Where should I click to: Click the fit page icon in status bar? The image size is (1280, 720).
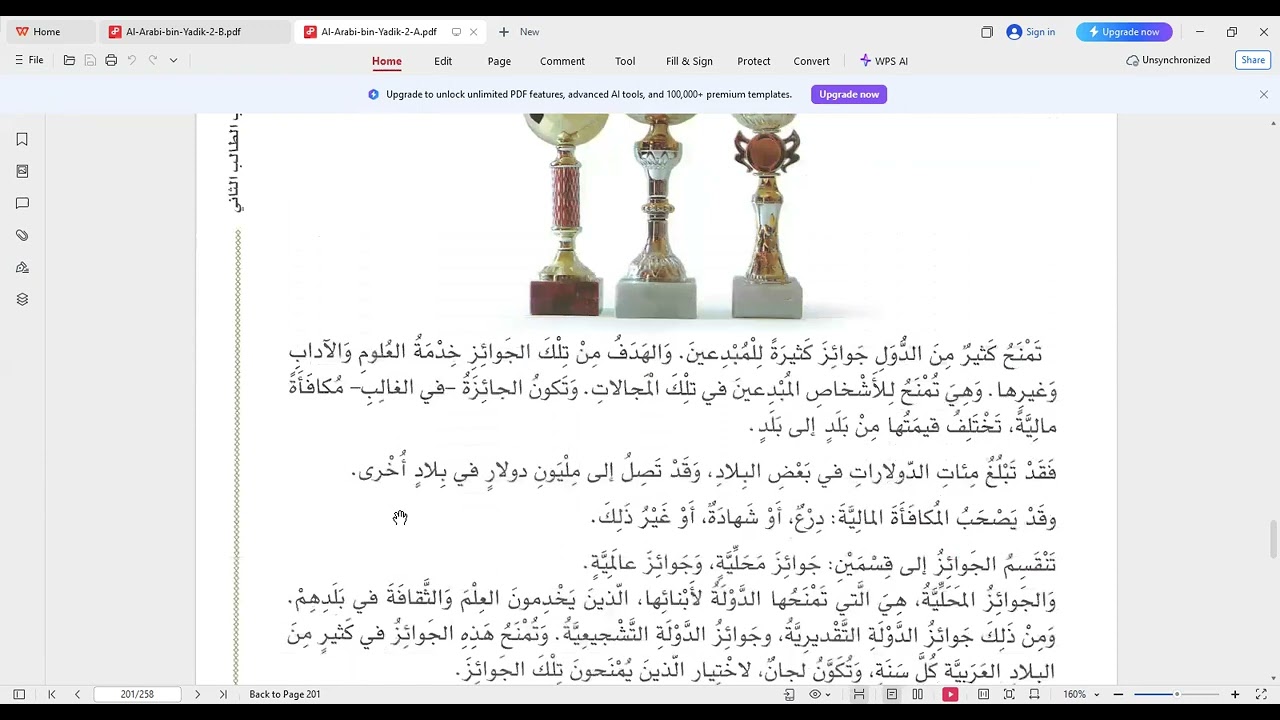coord(1009,694)
